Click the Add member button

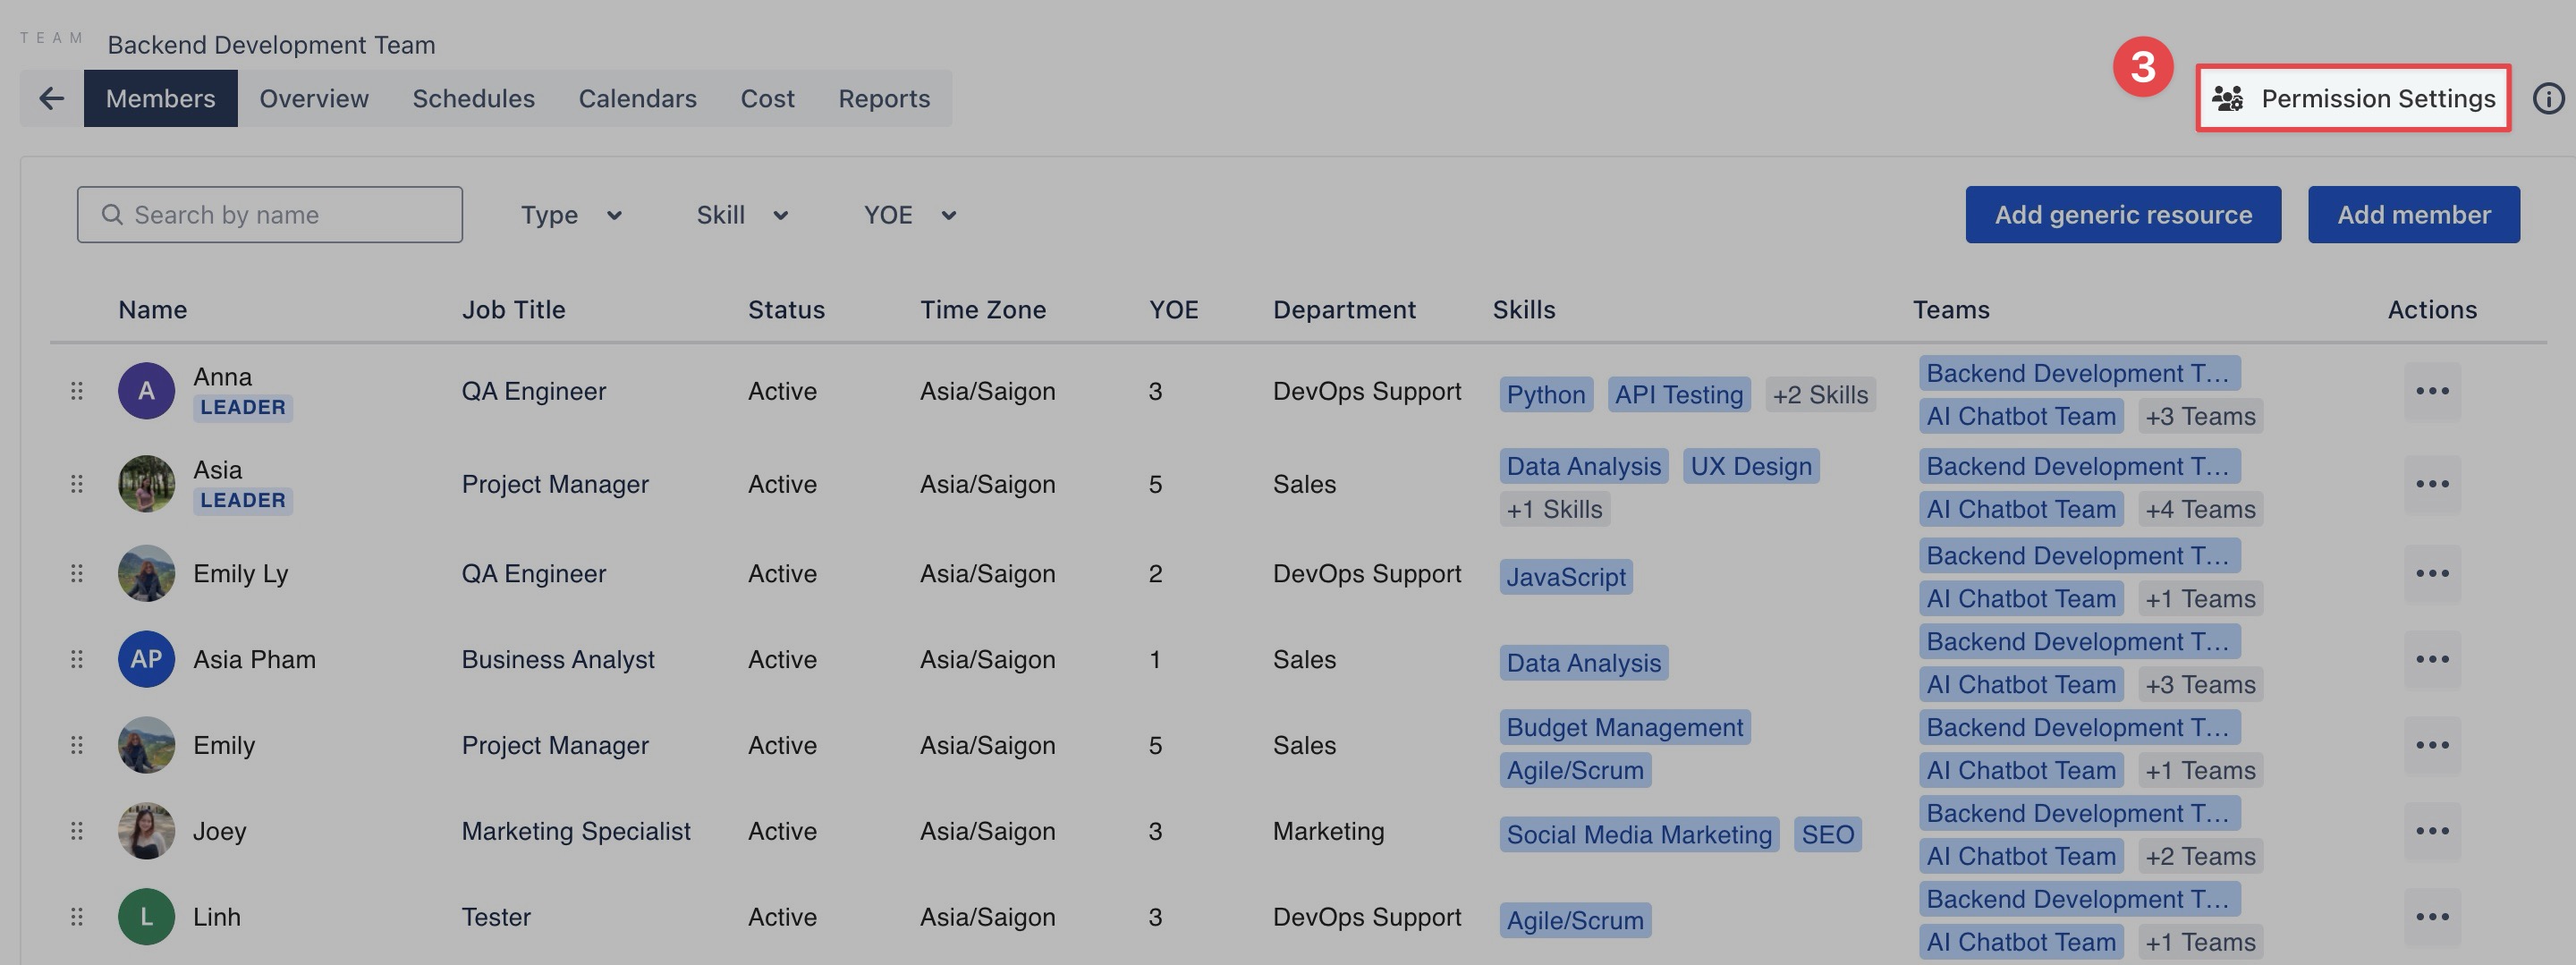(2413, 215)
